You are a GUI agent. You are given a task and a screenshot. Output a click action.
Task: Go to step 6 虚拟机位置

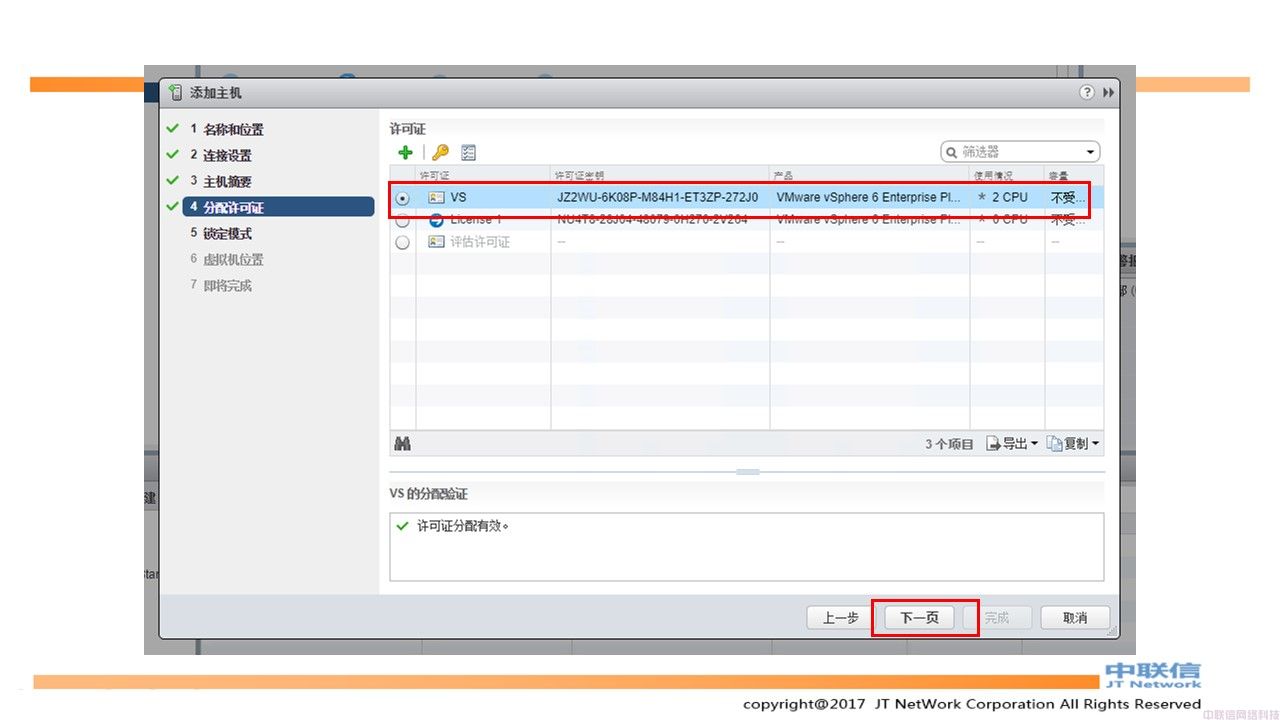click(x=227, y=260)
